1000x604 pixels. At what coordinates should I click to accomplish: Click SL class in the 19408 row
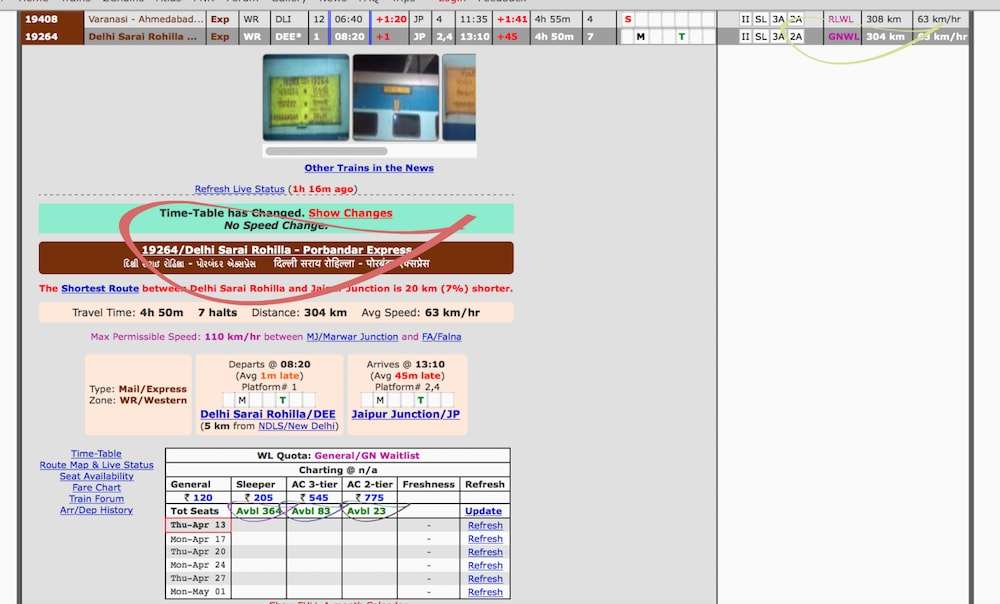pyautogui.click(x=761, y=19)
